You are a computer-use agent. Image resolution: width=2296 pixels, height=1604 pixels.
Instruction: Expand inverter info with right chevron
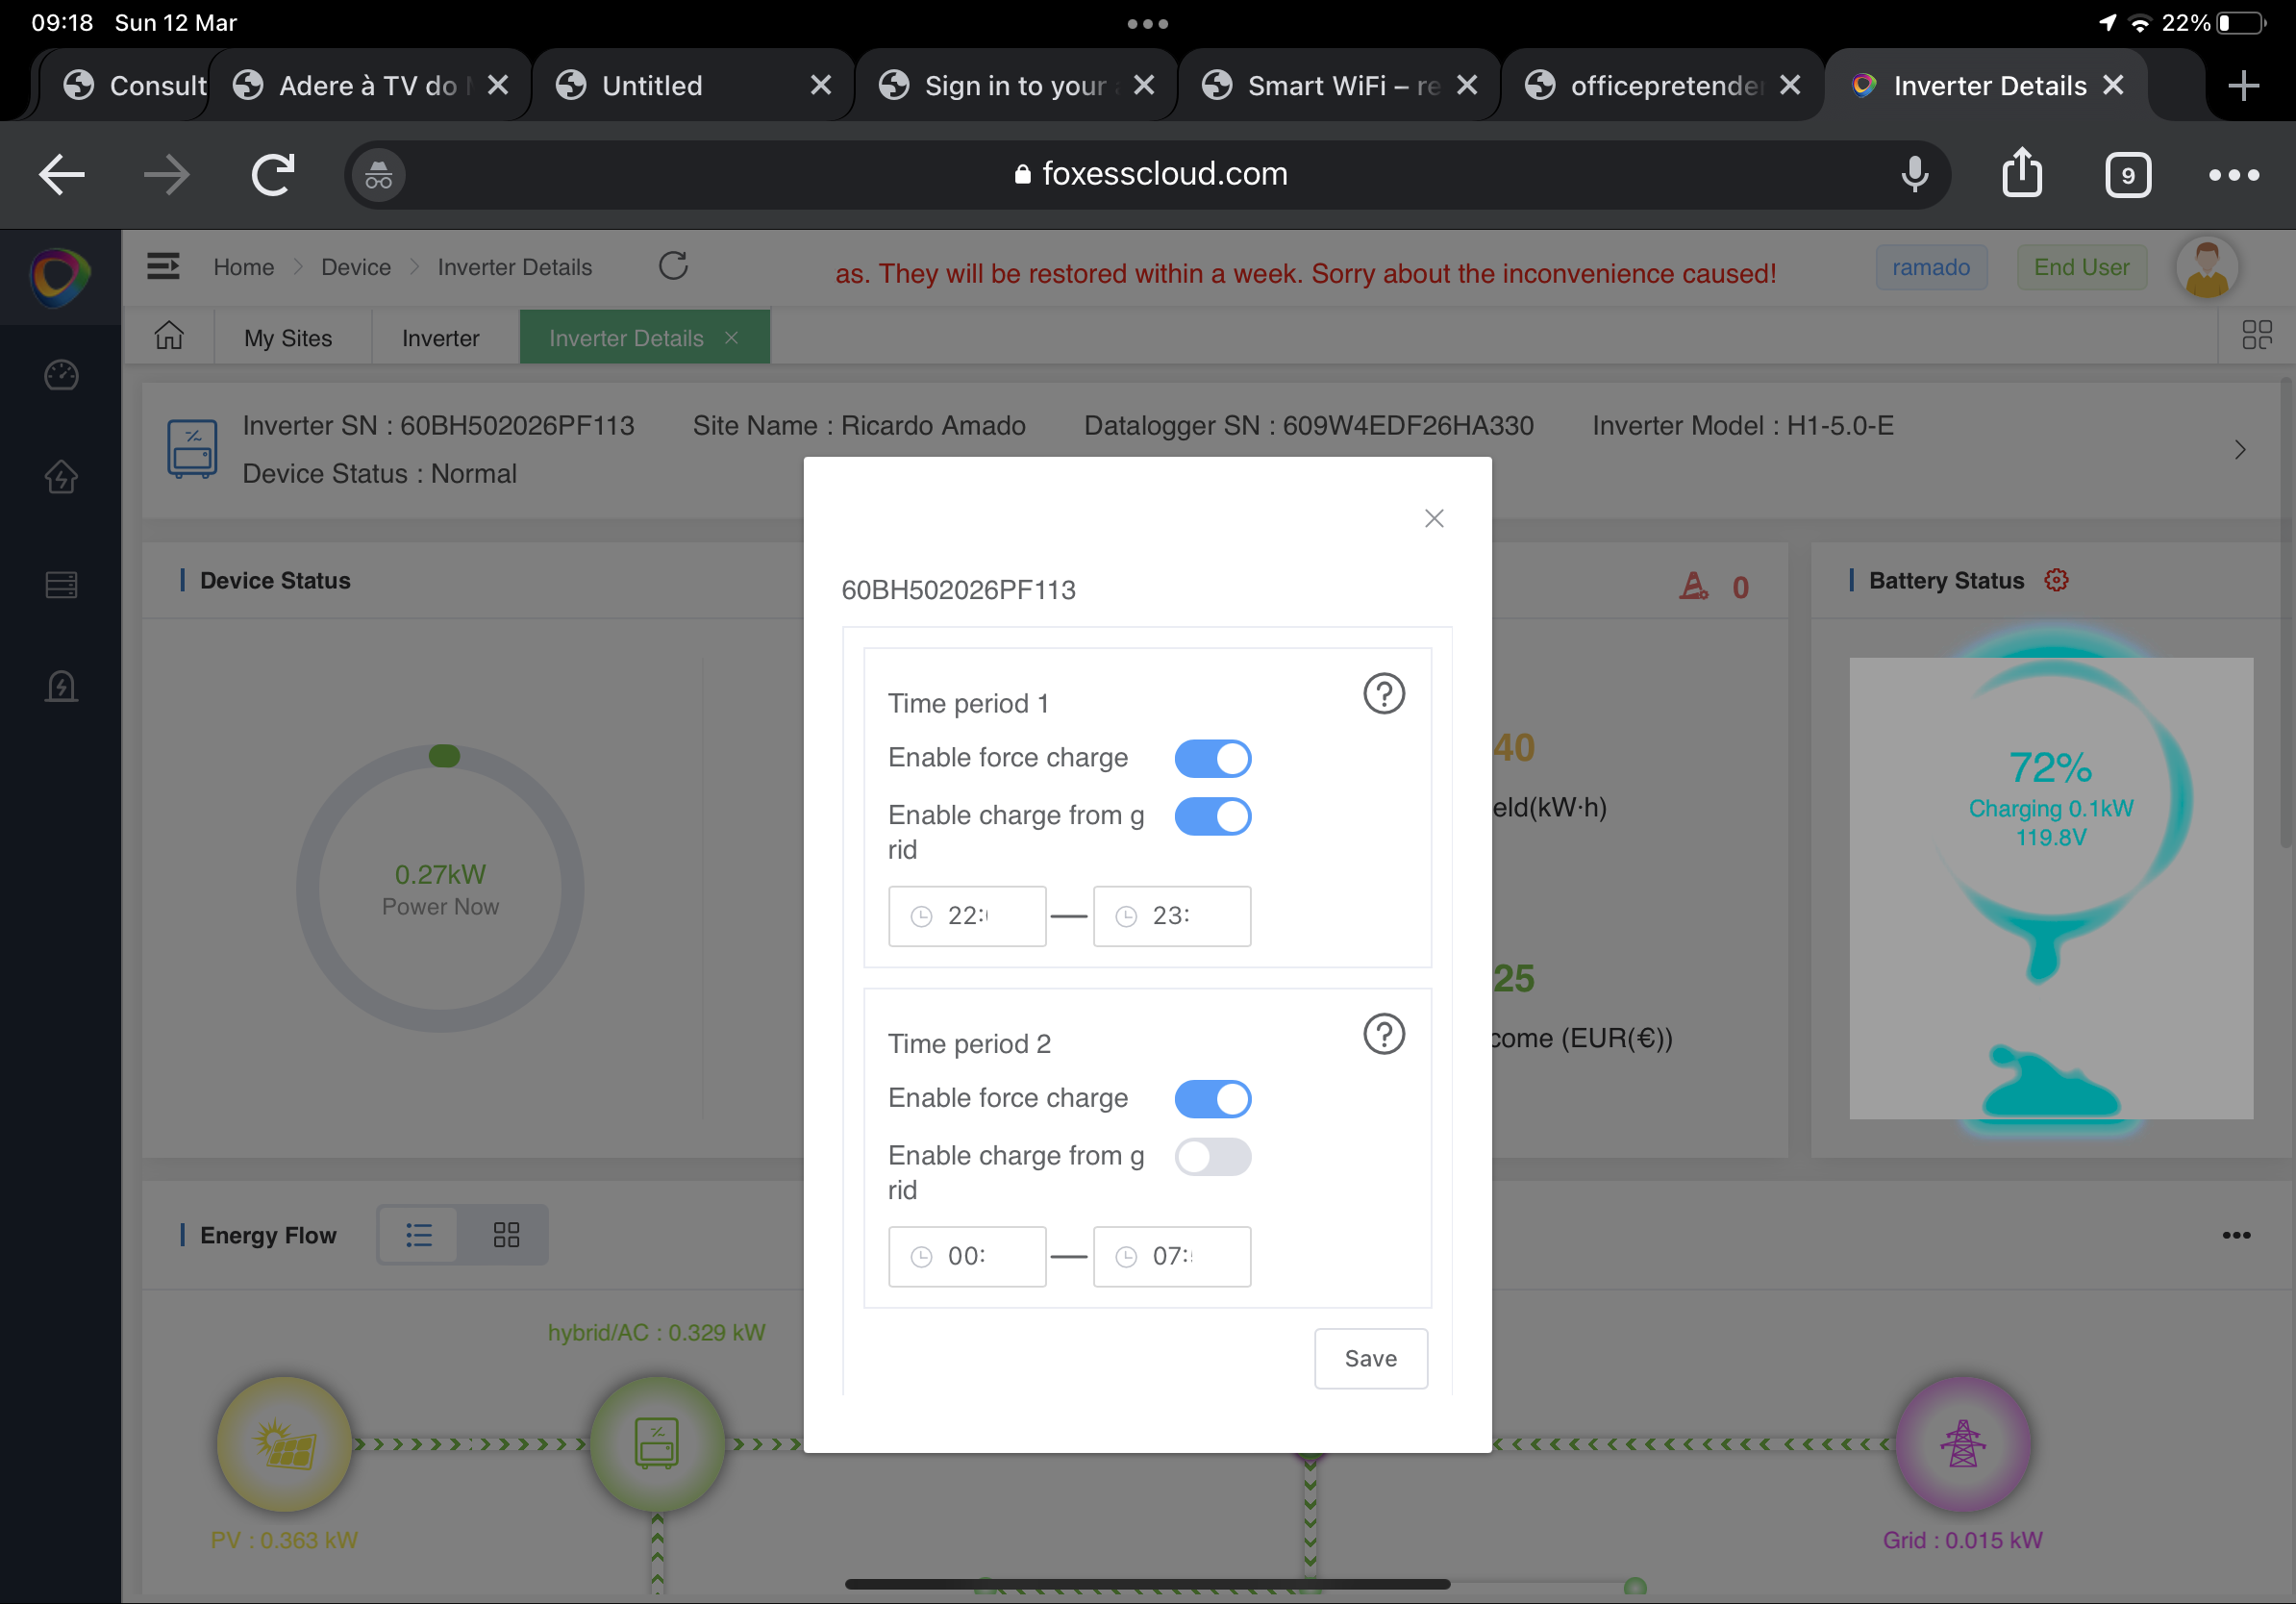point(2240,450)
